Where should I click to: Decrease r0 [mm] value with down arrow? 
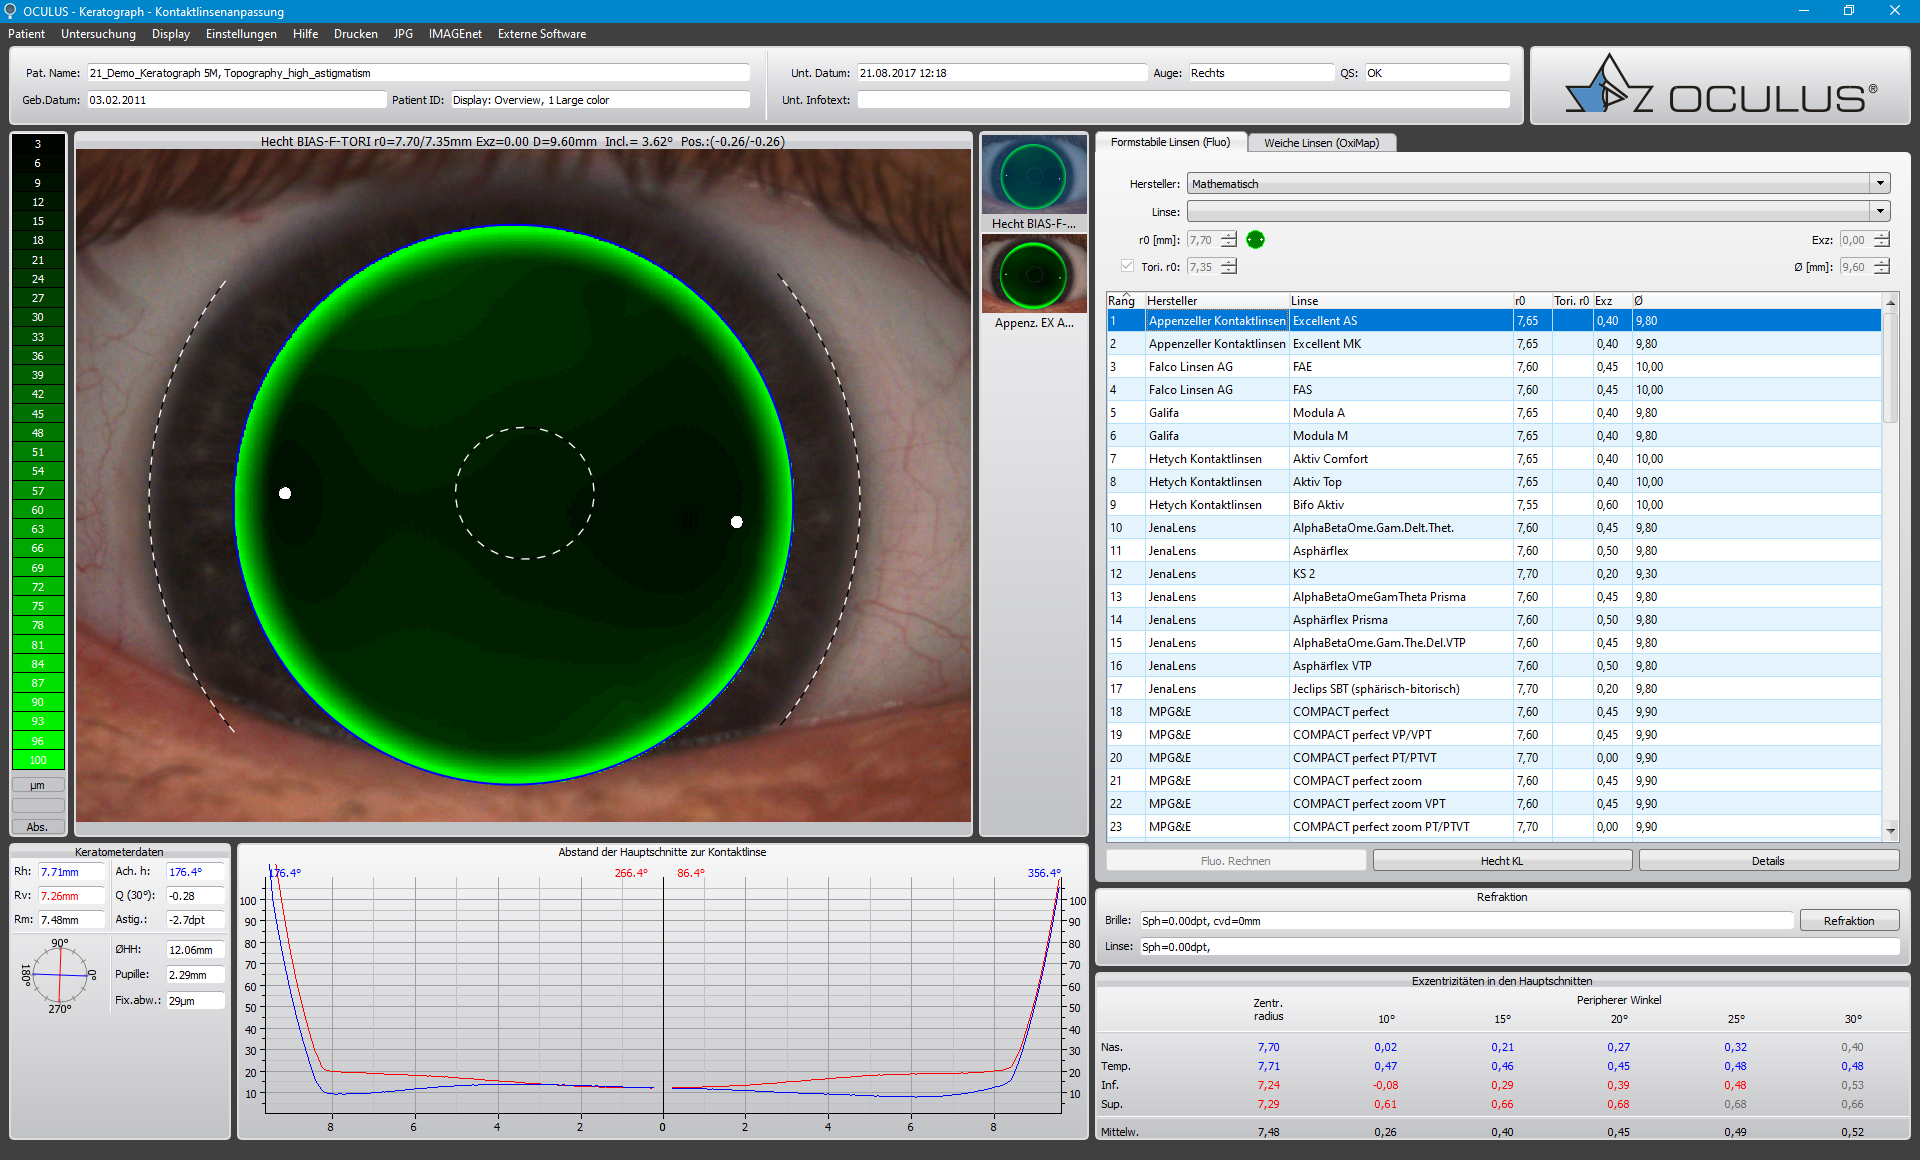pyautogui.click(x=1228, y=244)
